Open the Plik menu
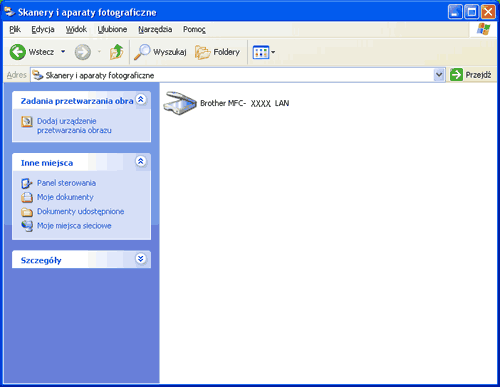Image resolution: width=500 pixels, height=387 pixels. [15, 29]
